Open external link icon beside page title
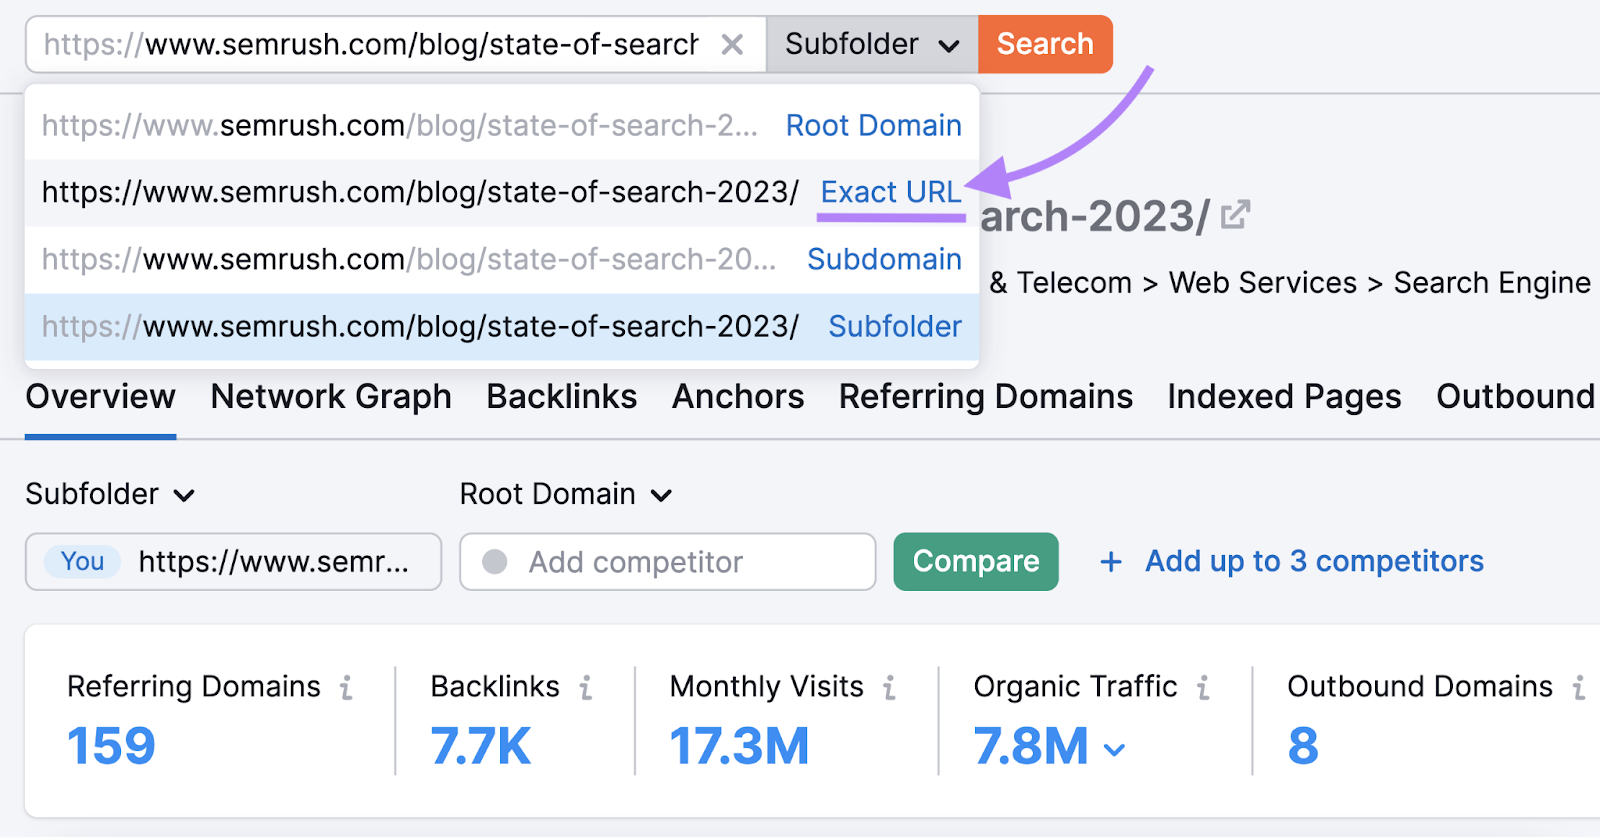The image size is (1600, 838). click(x=1236, y=215)
